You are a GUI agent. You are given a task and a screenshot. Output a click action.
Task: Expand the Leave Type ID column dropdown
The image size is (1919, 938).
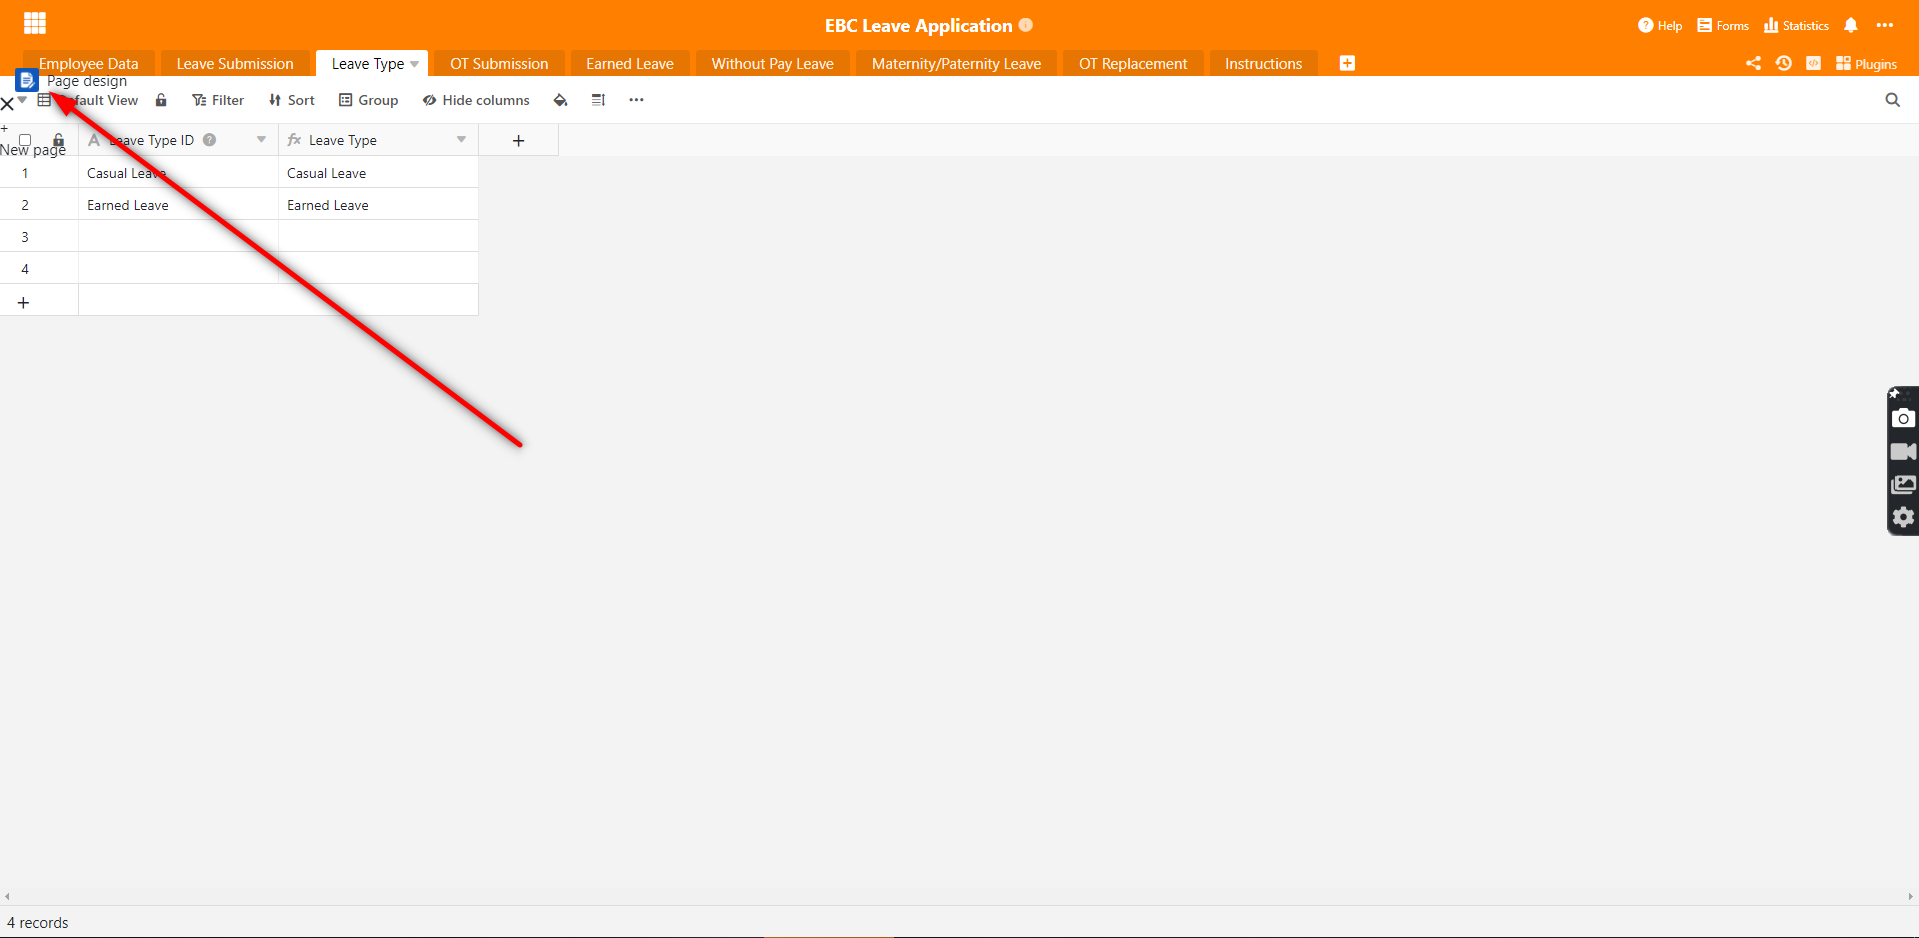click(x=261, y=140)
